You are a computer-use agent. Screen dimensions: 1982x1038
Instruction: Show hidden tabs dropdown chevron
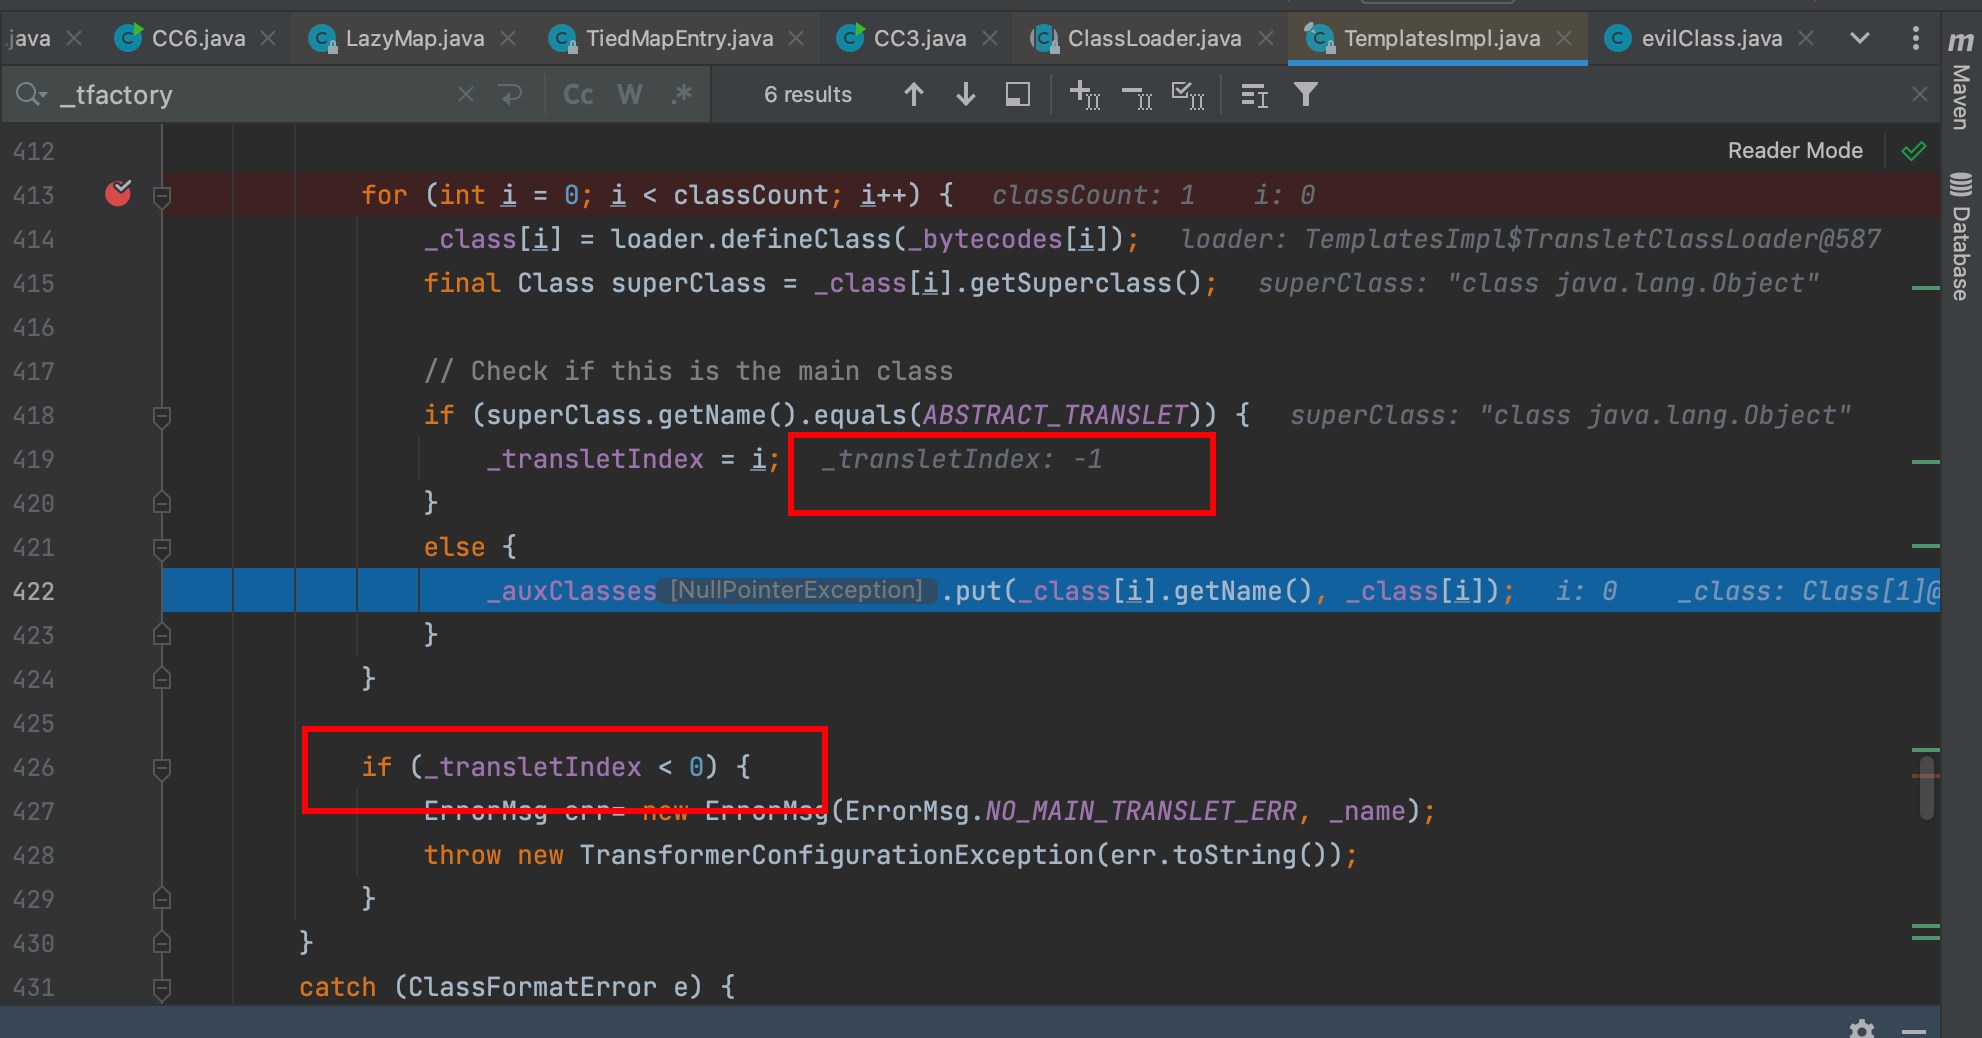[x=1860, y=38]
